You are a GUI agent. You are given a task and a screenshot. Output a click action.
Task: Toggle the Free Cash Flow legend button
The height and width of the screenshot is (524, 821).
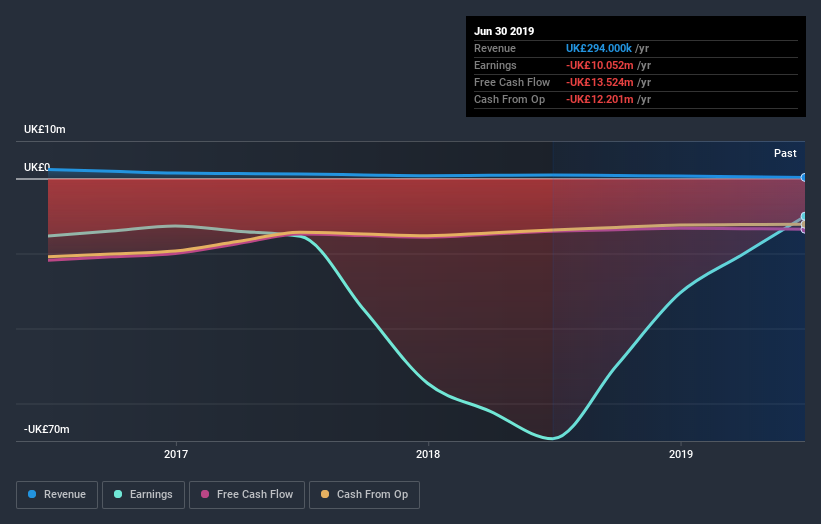[x=247, y=495]
